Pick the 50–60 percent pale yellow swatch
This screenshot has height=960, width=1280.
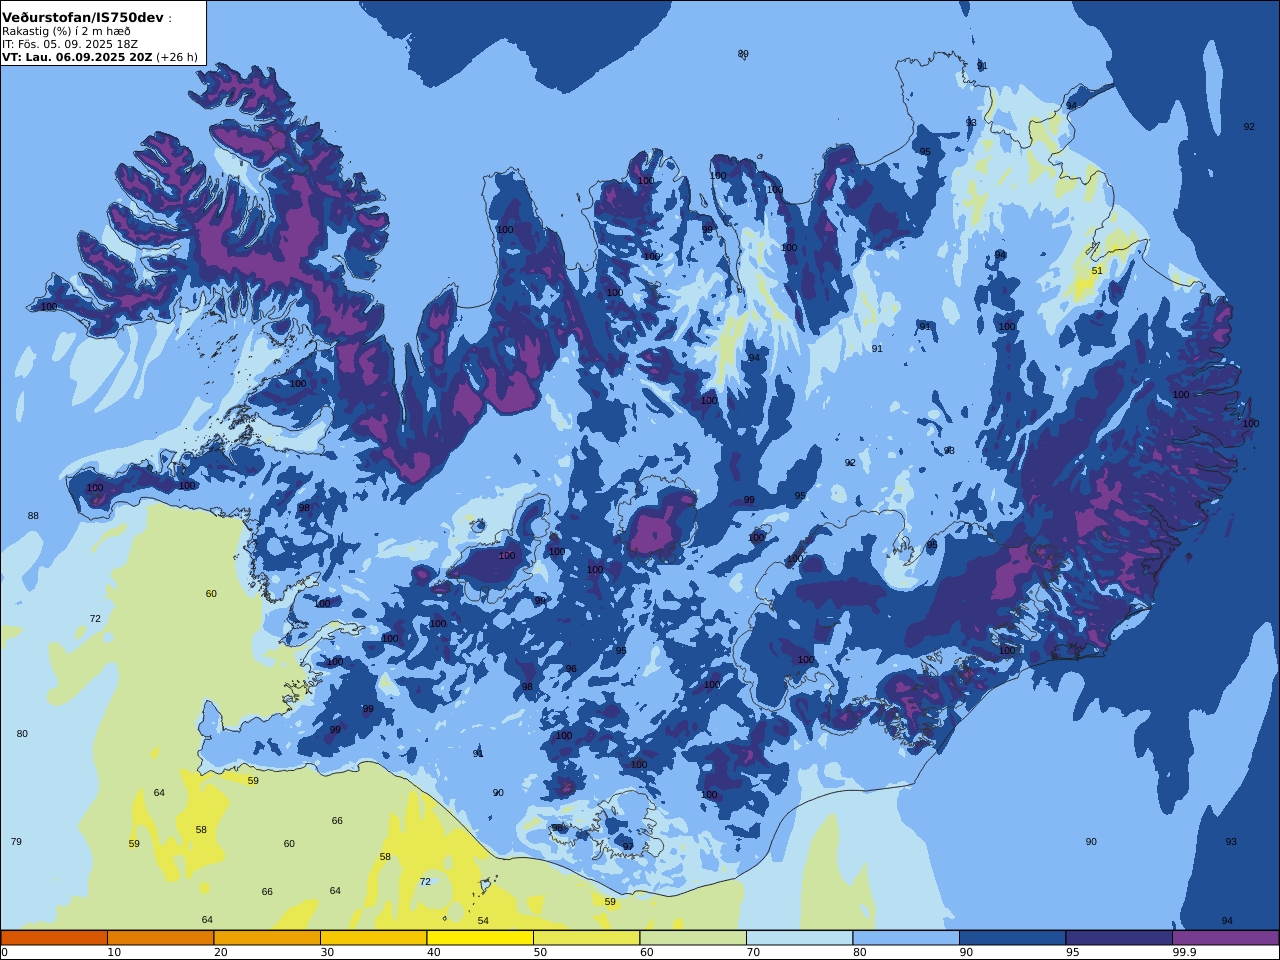click(586, 938)
